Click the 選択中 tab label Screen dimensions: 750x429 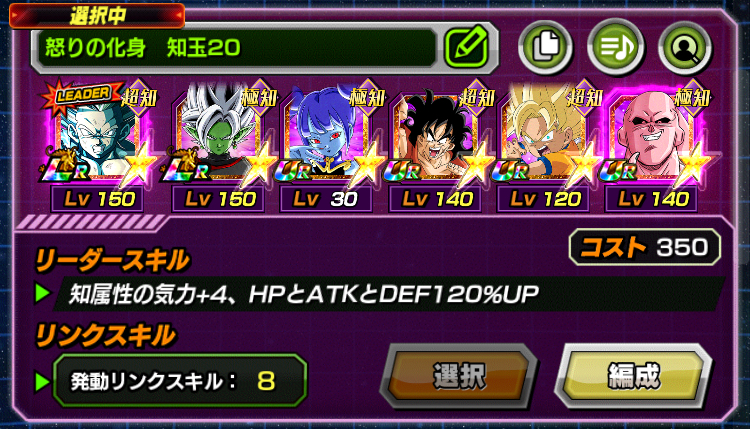(x=98, y=16)
